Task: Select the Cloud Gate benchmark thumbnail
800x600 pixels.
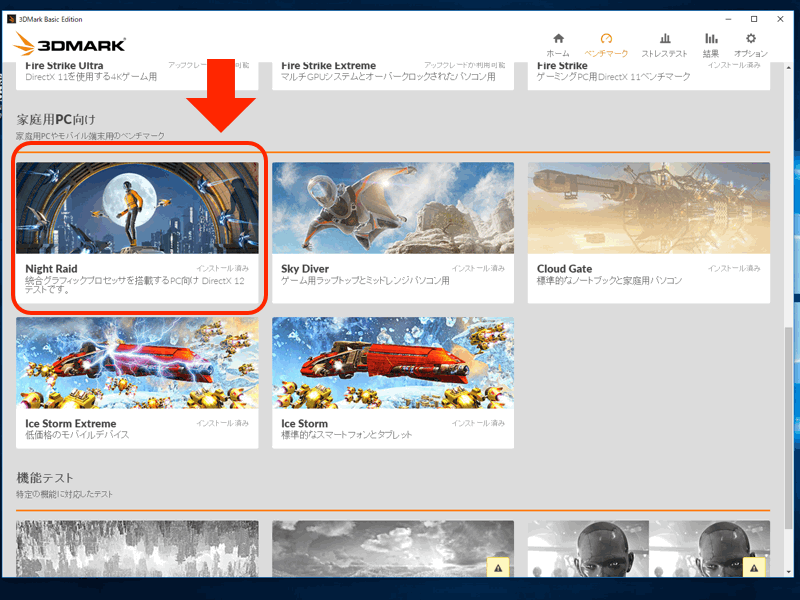Action: click(649, 208)
